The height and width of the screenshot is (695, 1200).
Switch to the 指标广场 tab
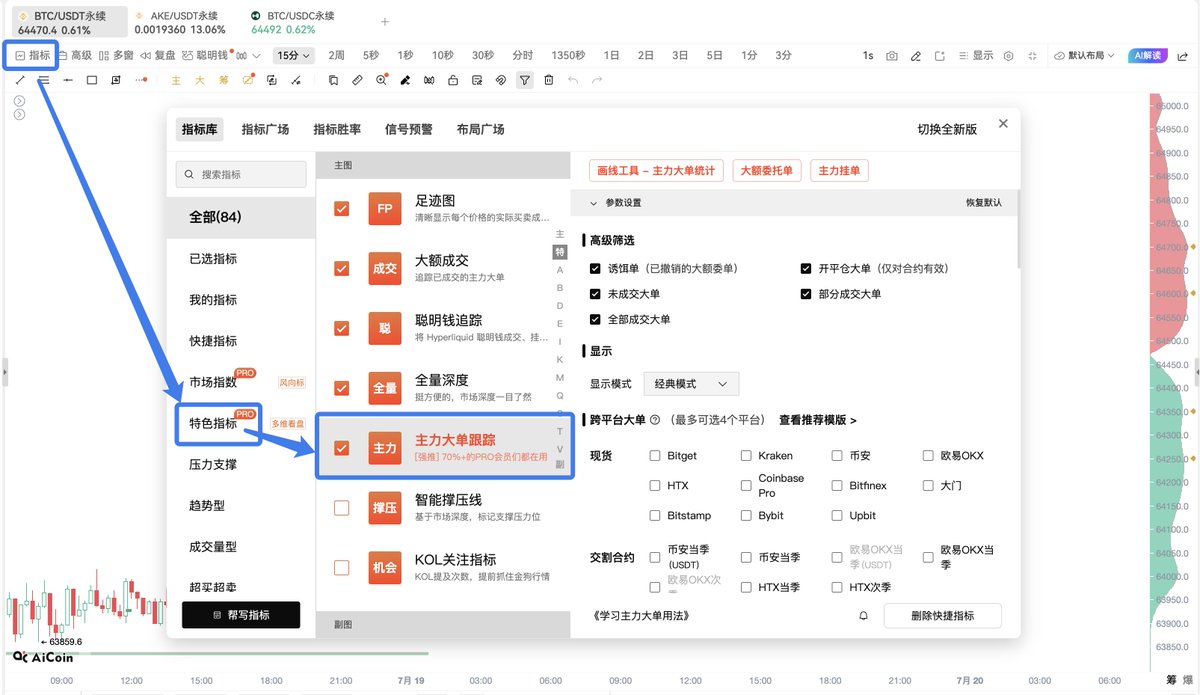pyautogui.click(x=265, y=129)
